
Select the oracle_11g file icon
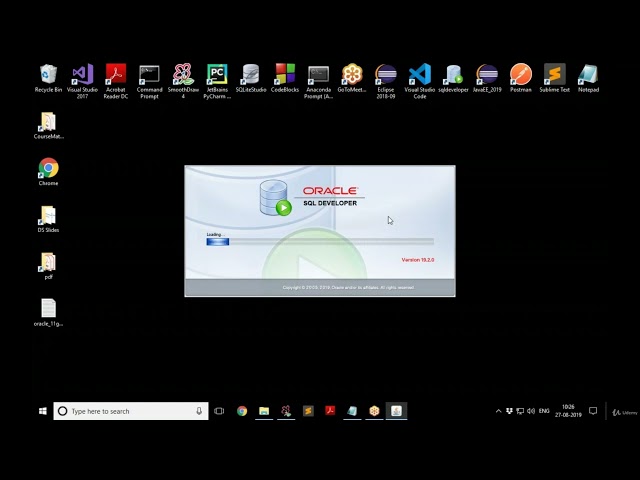tap(49, 313)
